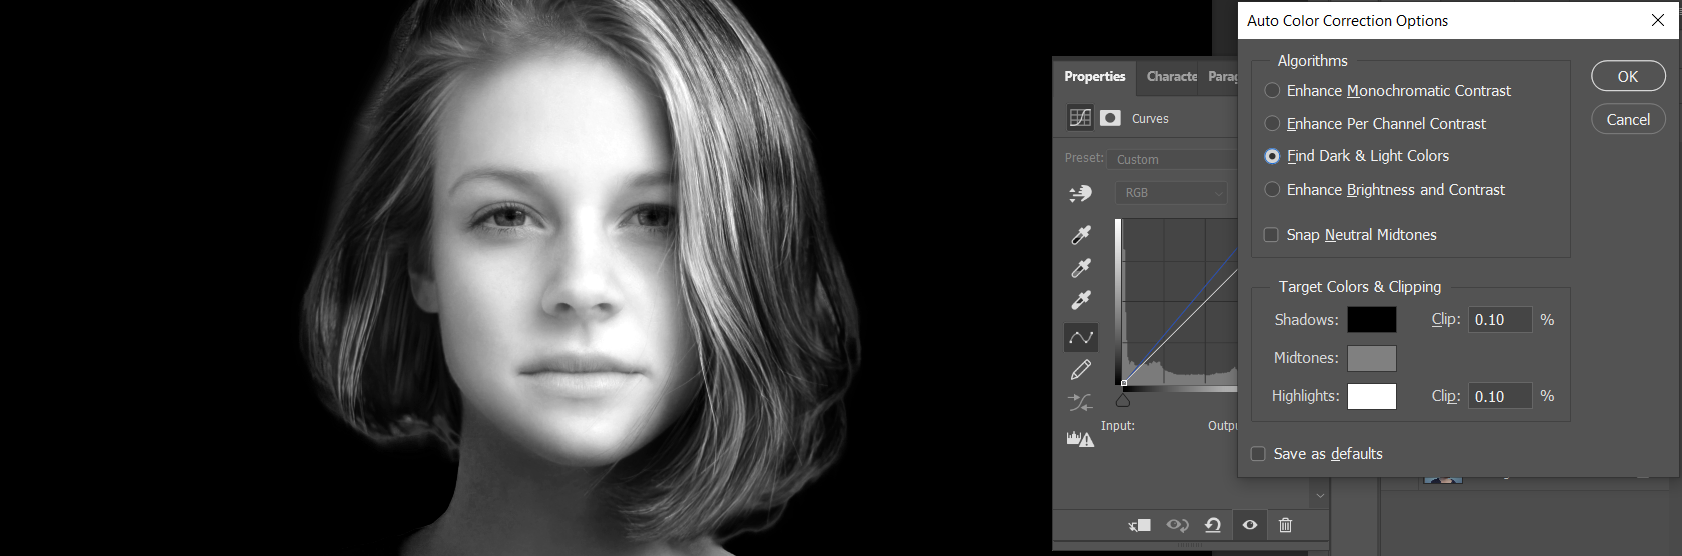Click OK in Auto Color Correction Options
The height and width of the screenshot is (556, 1682).
coord(1628,76)
